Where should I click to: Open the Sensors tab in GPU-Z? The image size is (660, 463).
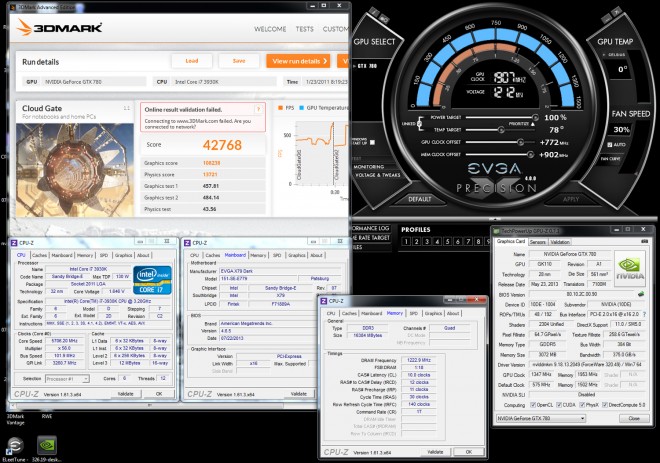click(x=537, y=241)
